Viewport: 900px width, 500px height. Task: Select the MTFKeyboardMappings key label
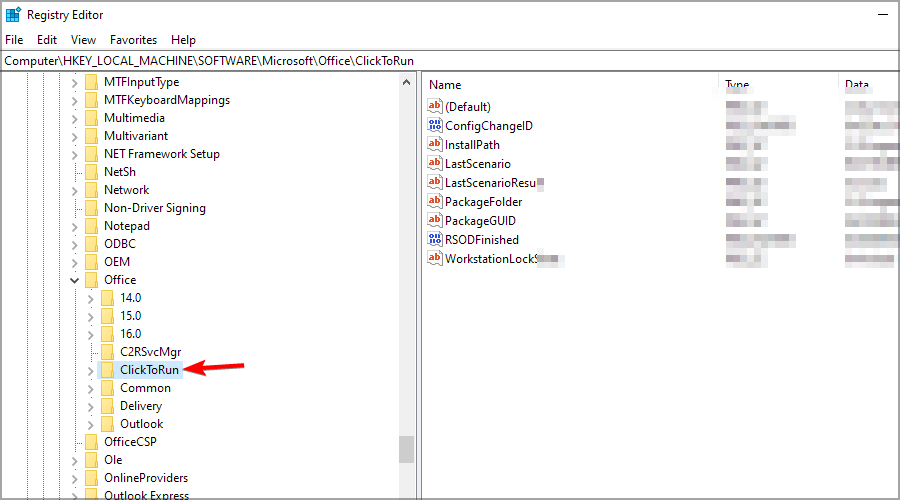click(x=167, y=100)
